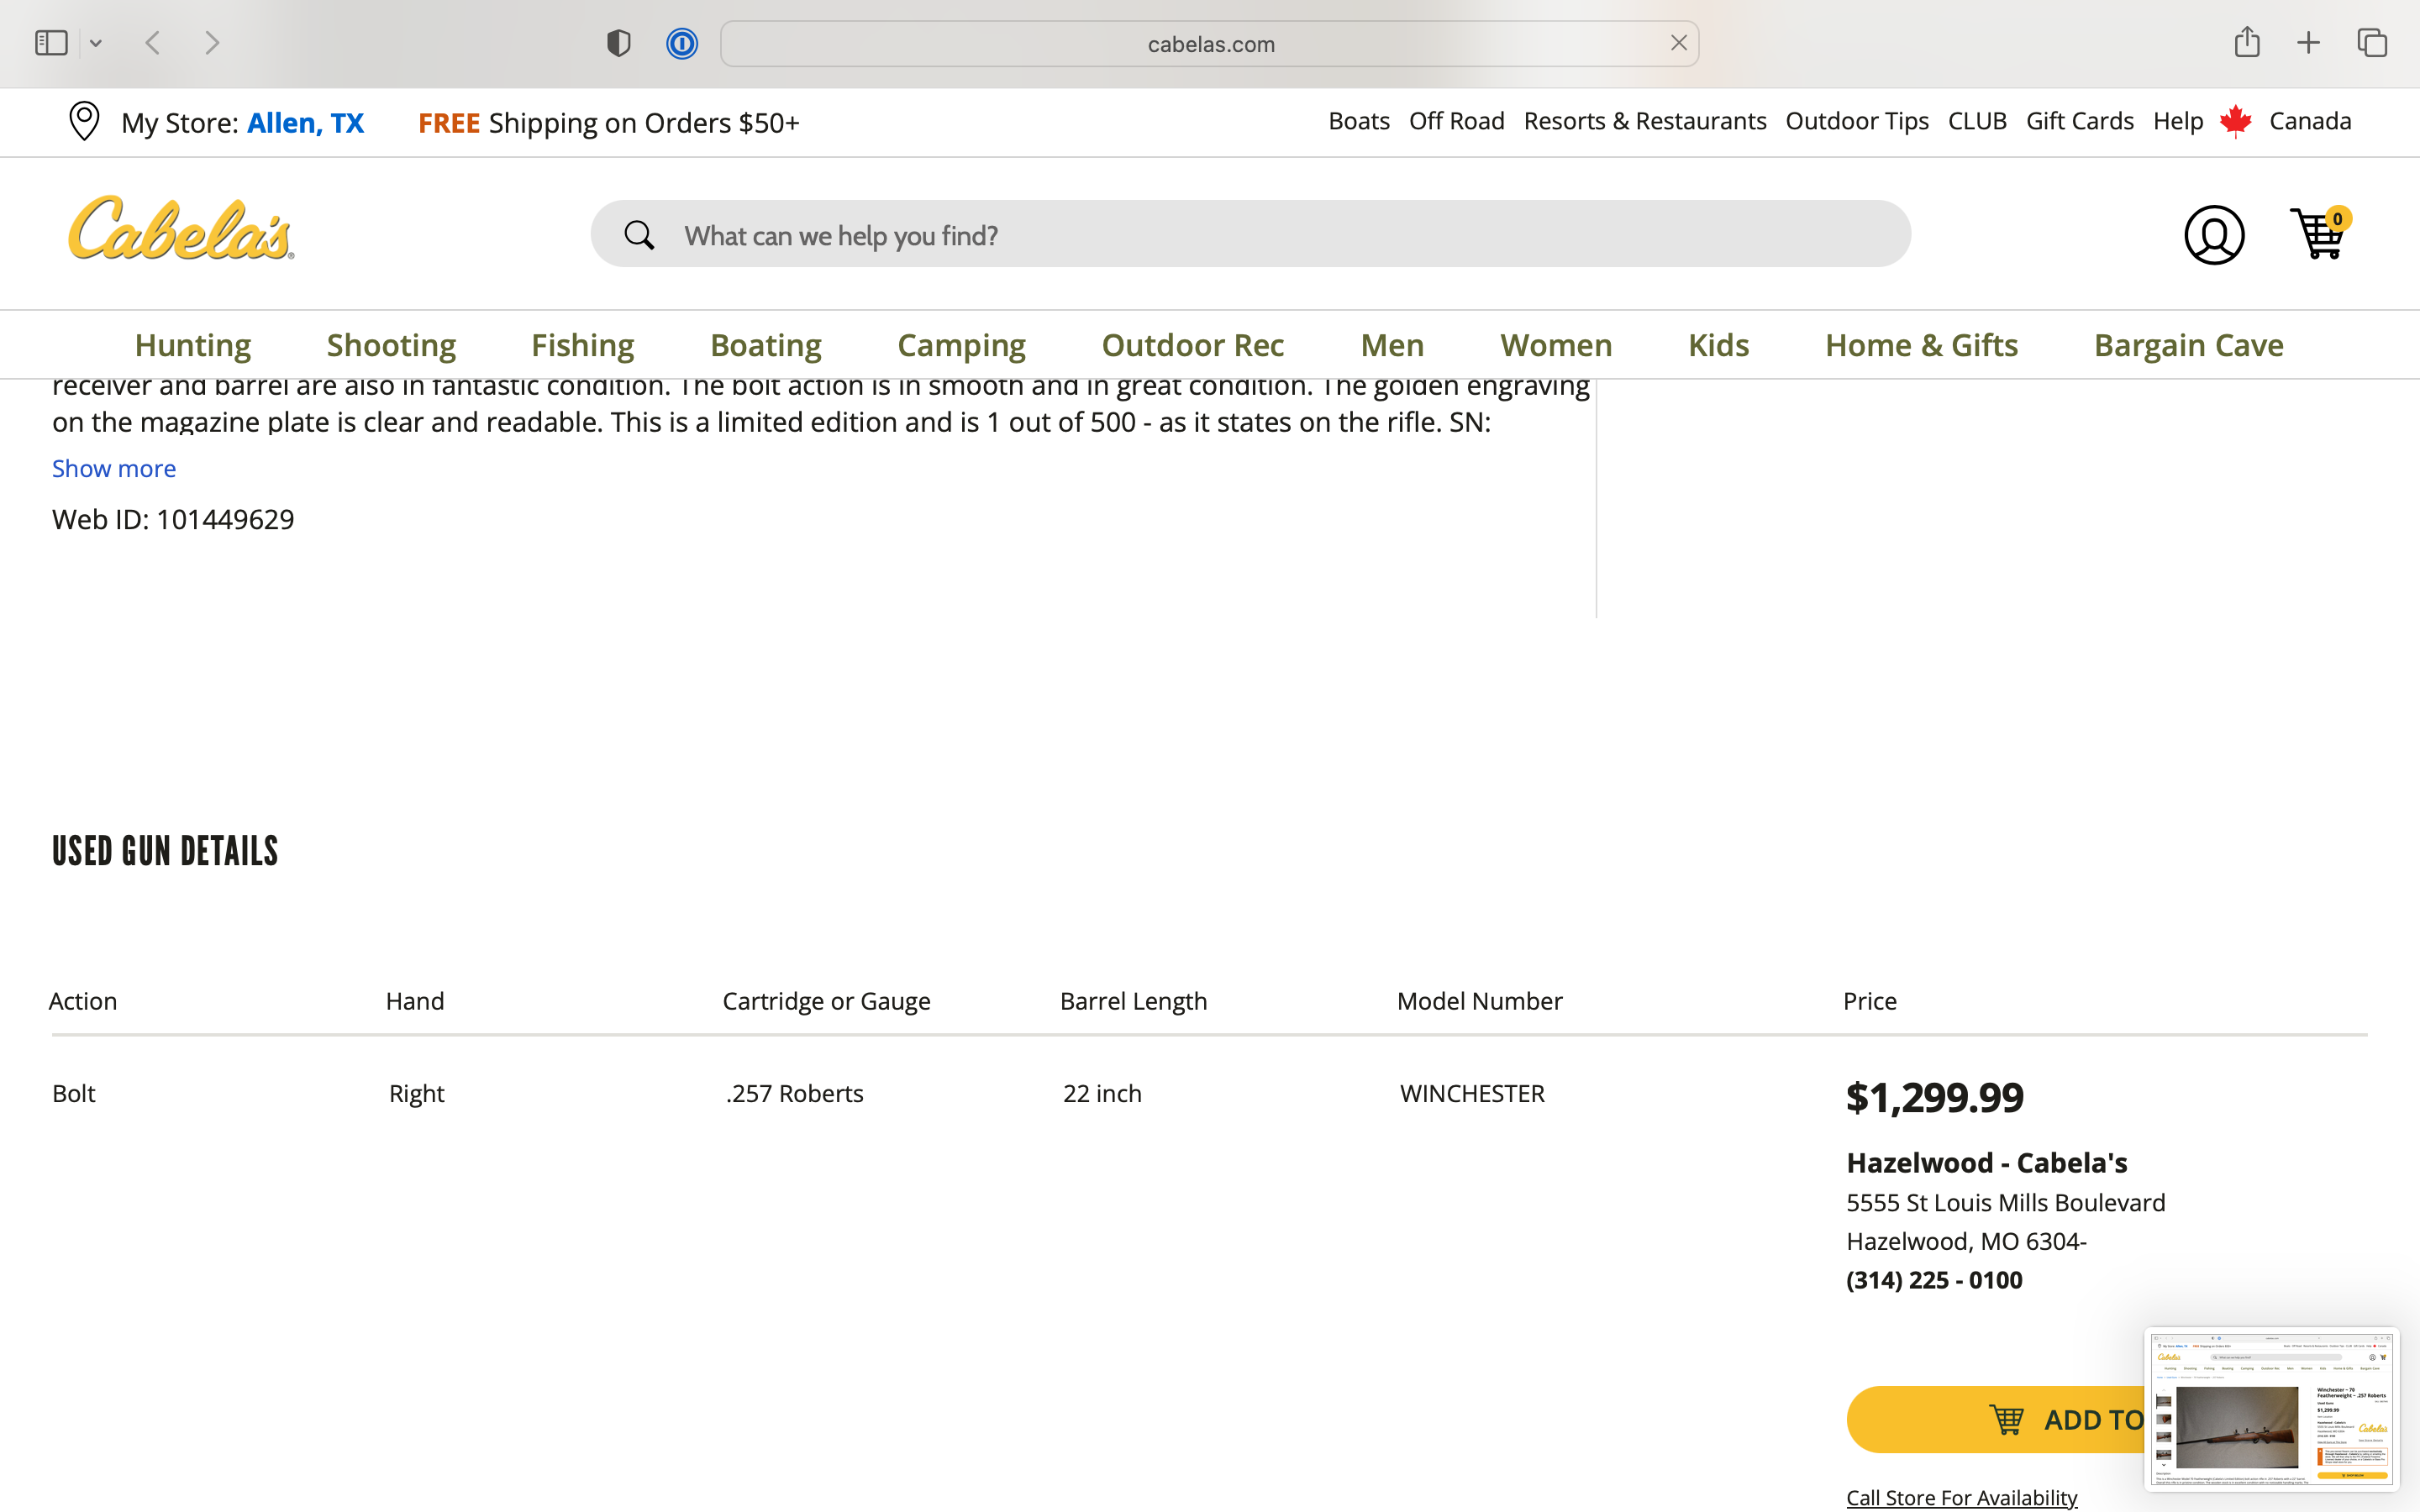Go back with the back arrow
Screen dimensions: 2420x1512
pos(153,43)
